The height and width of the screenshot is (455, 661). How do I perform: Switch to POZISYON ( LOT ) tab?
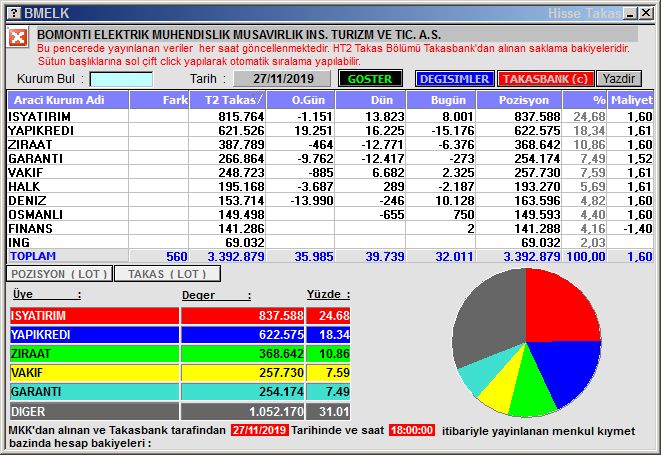point(59,274)
